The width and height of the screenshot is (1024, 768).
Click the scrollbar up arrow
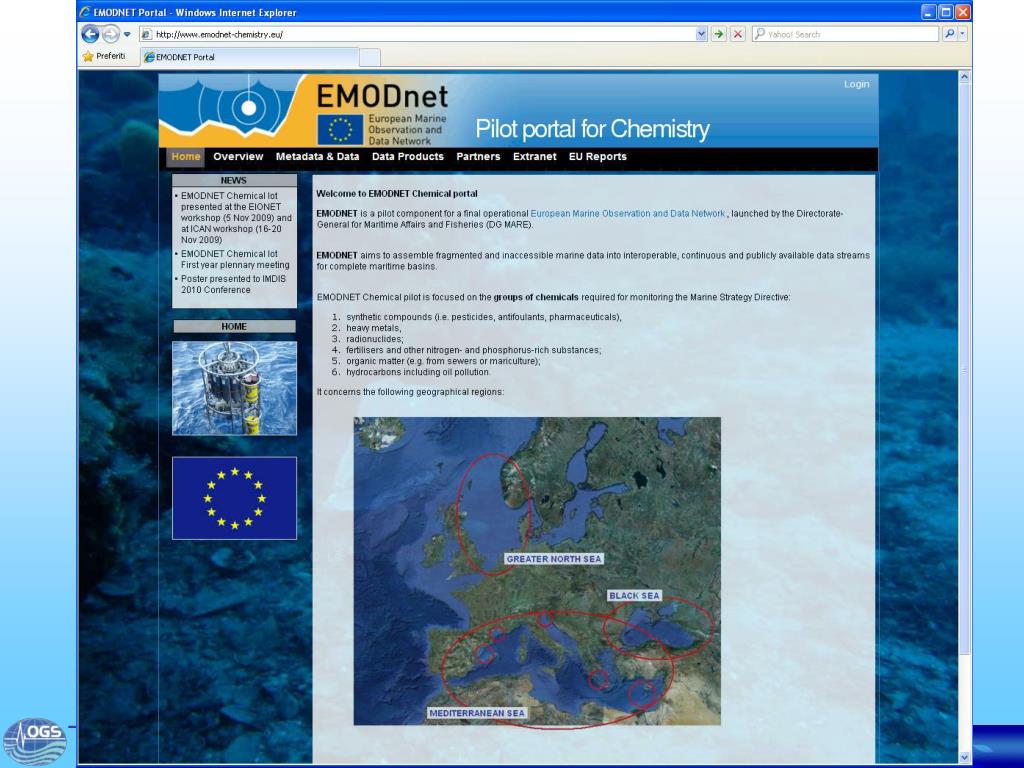pyautogui.click(x=964, y=76)
